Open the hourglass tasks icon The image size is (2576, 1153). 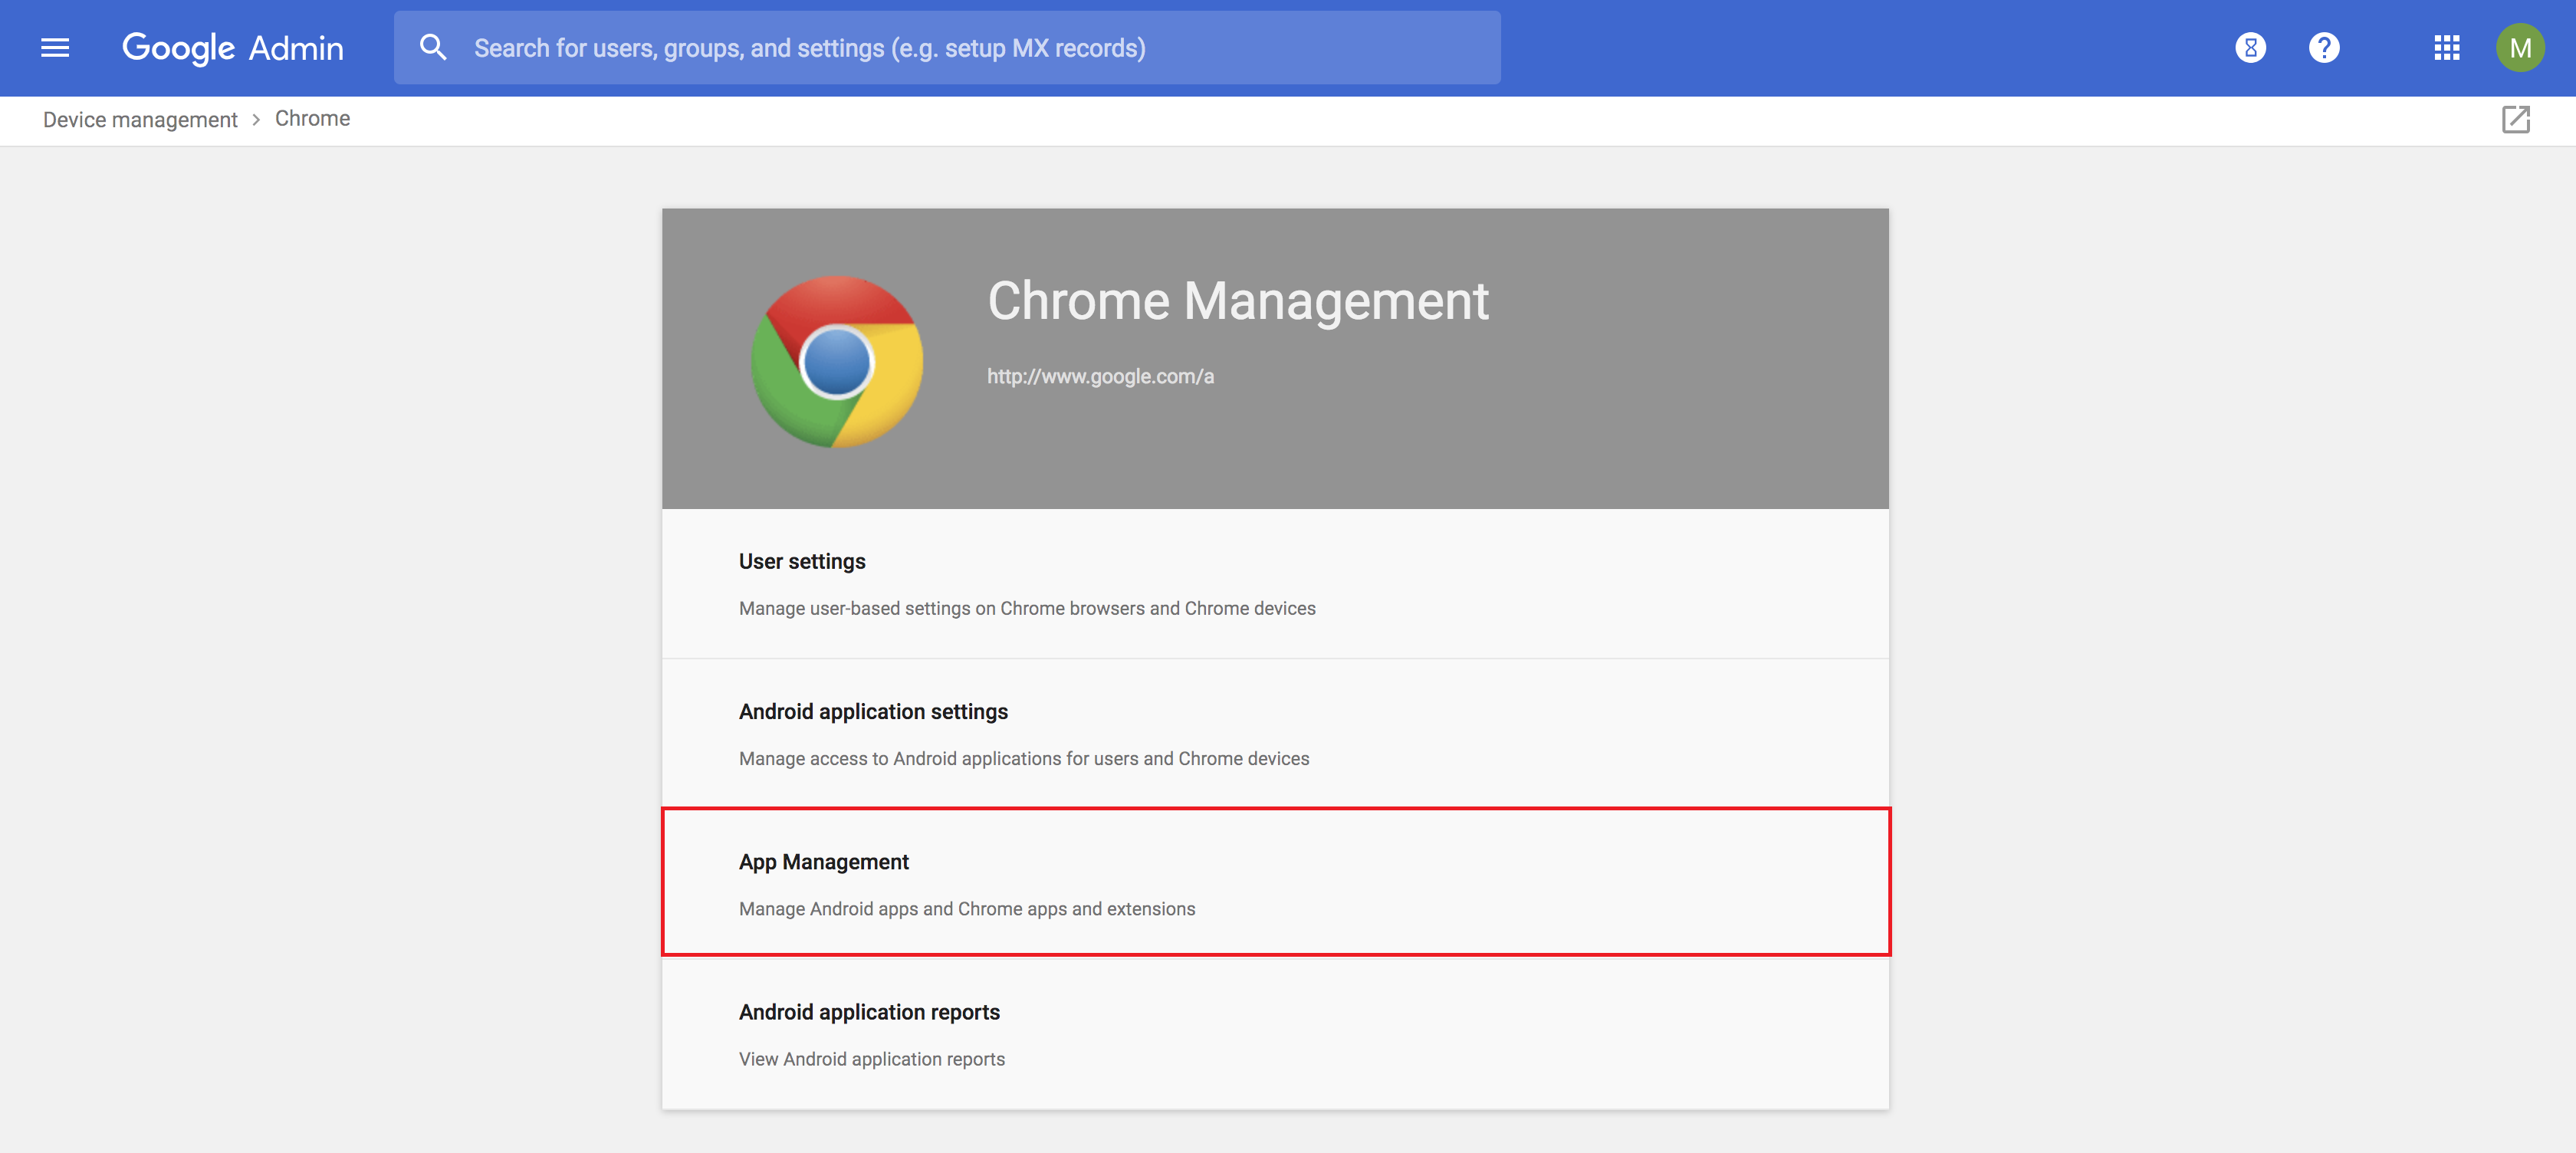[2250, 47]
